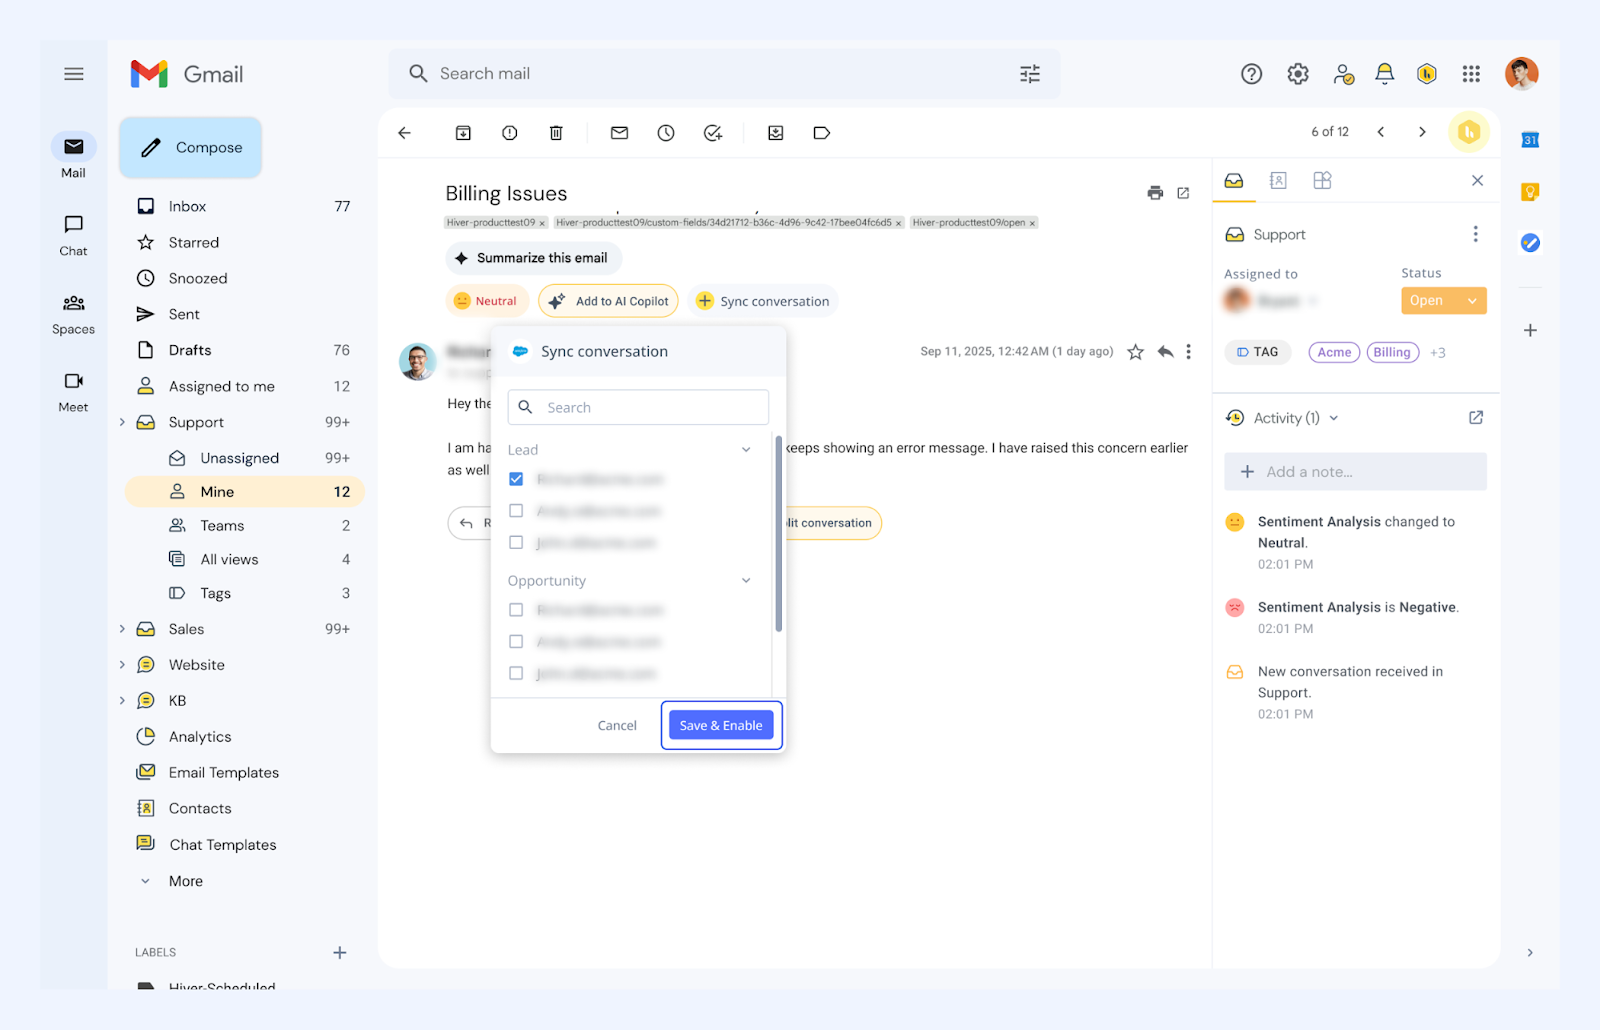Open search filter options icon

pos(1030,74)
